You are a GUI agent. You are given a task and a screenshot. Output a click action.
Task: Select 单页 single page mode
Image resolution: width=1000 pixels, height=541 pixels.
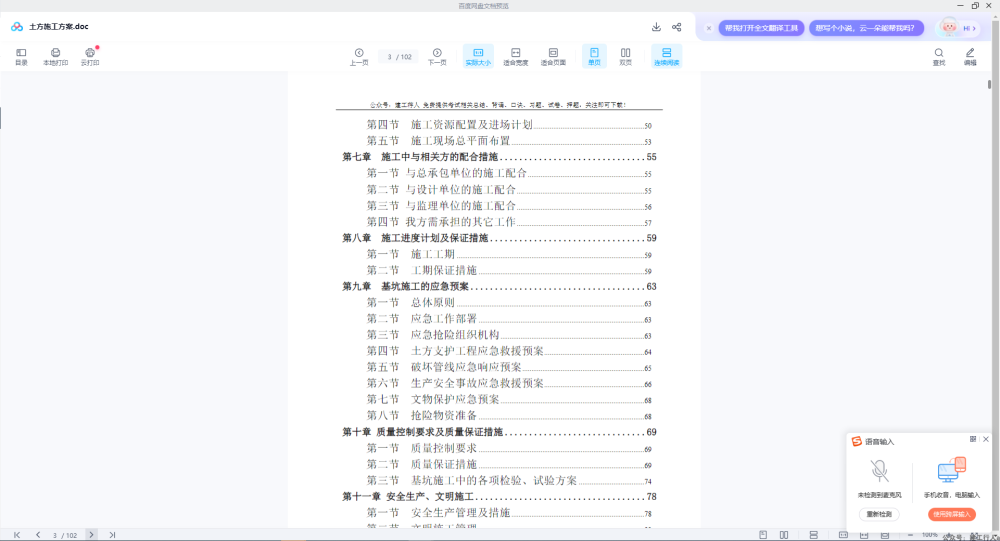[594, 56]
